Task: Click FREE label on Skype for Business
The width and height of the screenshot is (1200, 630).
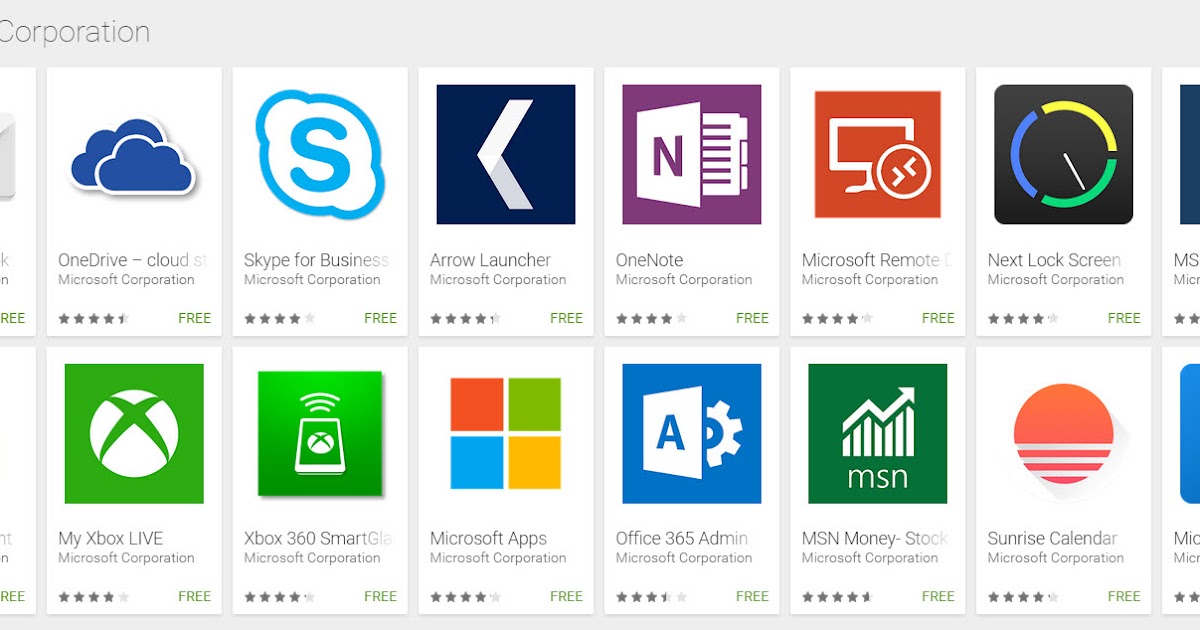Action: (380, 318)
